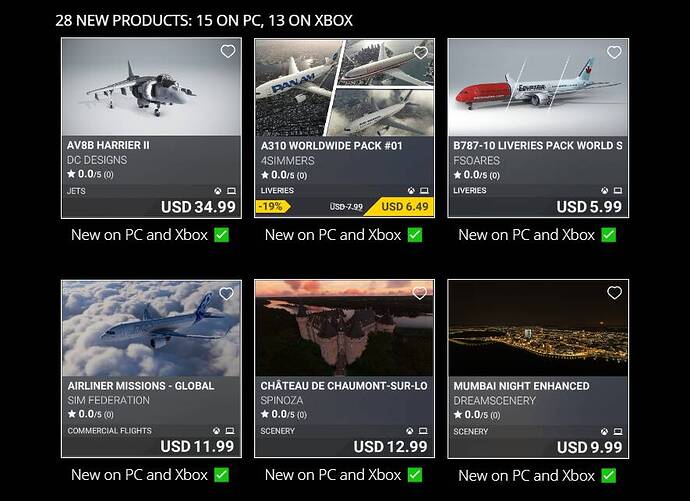Viewport: 690px width, 501px height.
Task: Favorite the AV8B Harrier II product
Action: pyautogui.click(x=228, y=51)
